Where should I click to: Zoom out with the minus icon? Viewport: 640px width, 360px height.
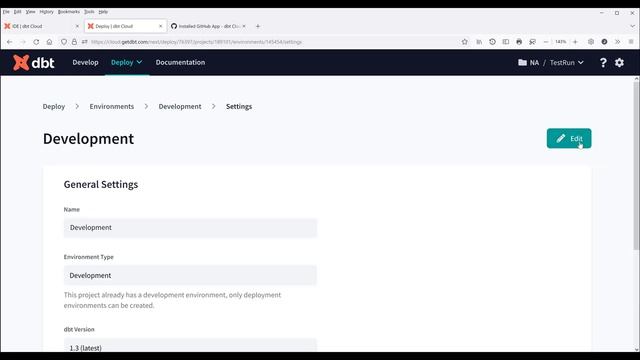click(x=546, y=42)
